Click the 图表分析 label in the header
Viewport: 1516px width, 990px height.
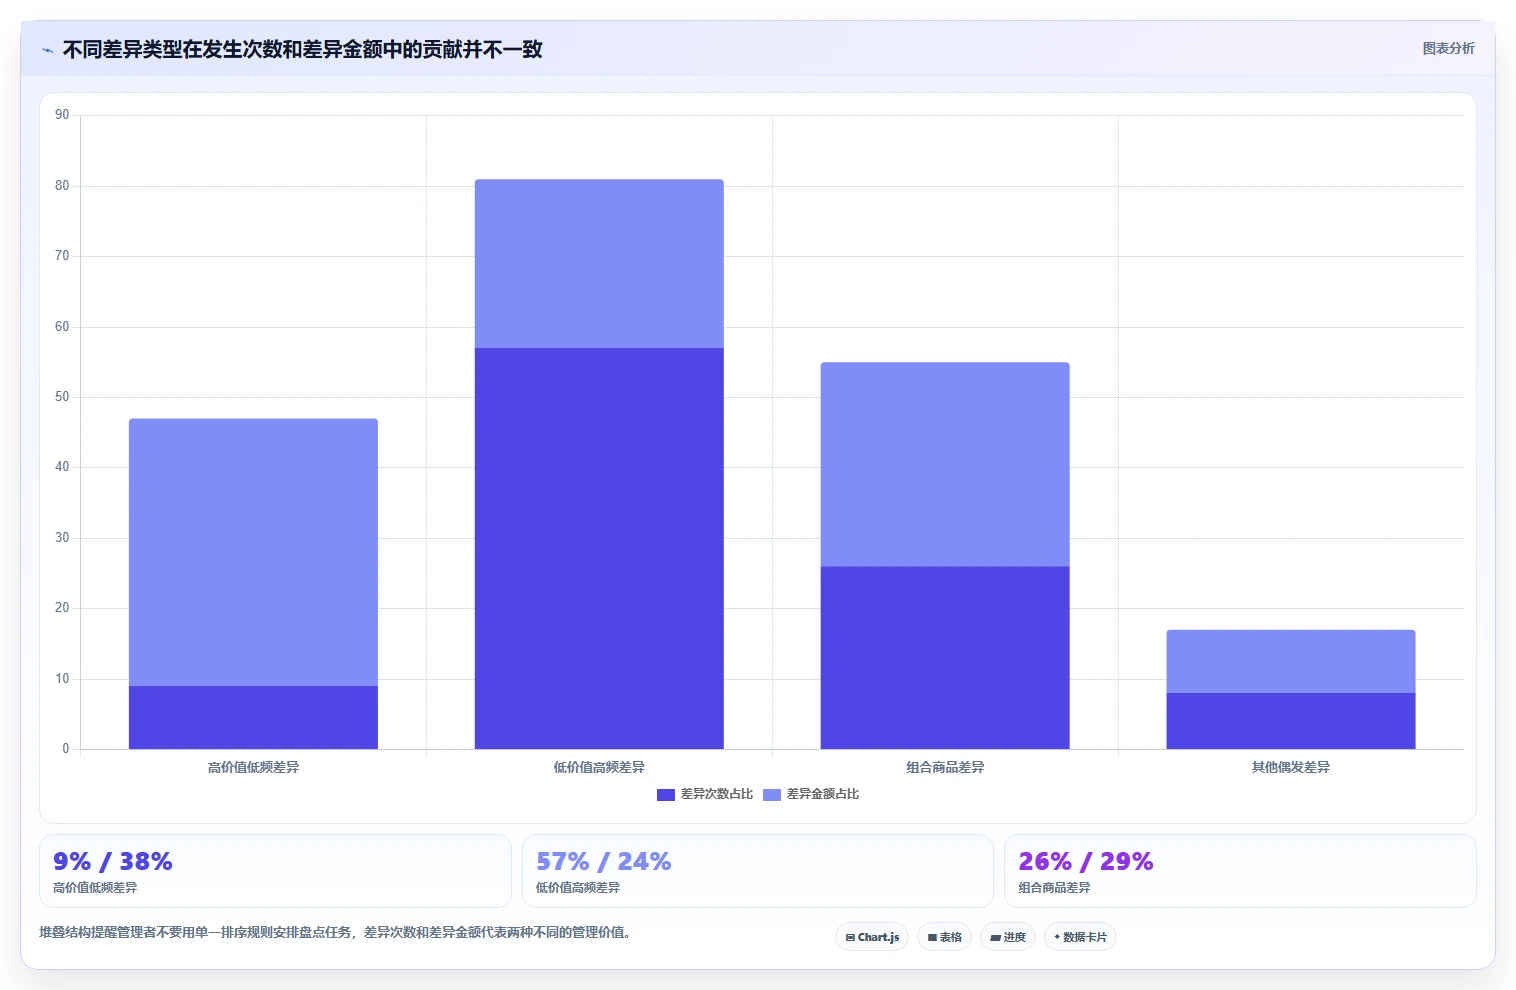coord(1448,48)
